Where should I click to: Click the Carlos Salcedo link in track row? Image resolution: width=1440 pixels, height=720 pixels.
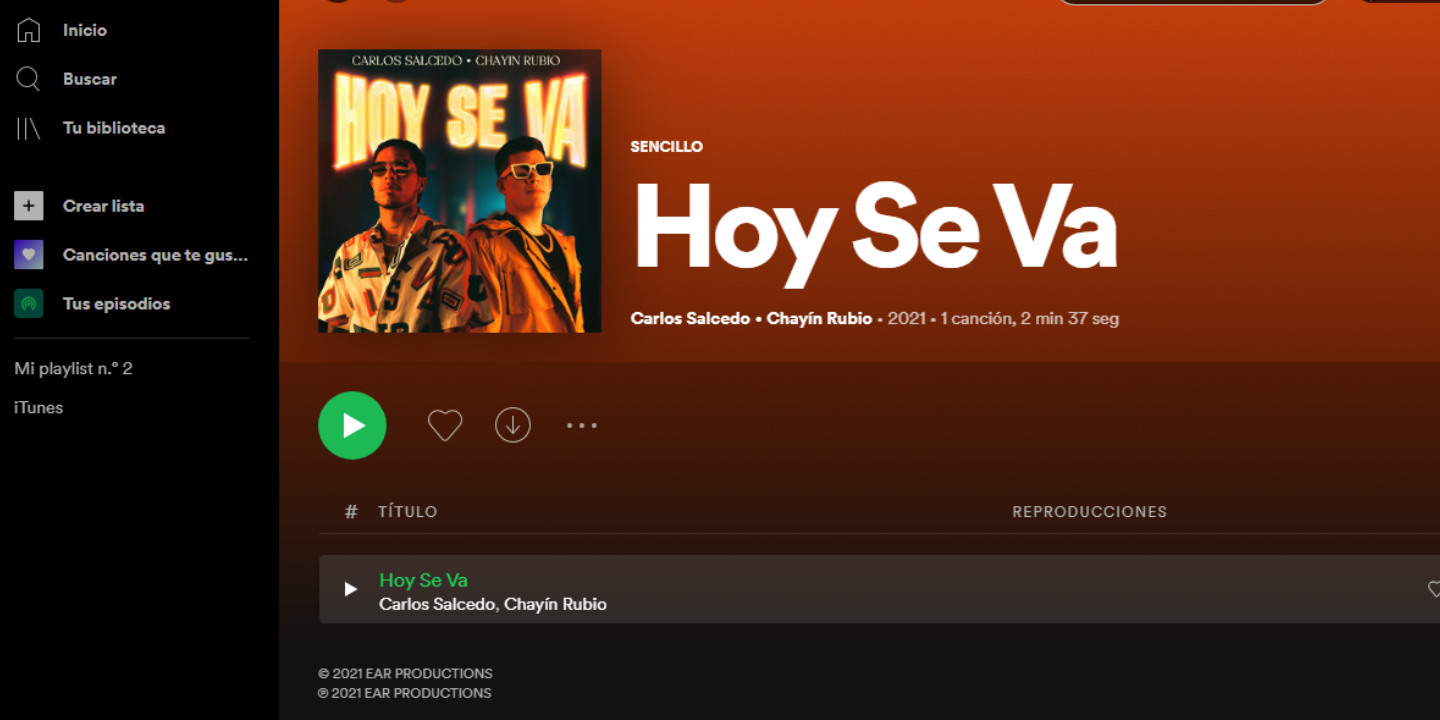[437, 604]
